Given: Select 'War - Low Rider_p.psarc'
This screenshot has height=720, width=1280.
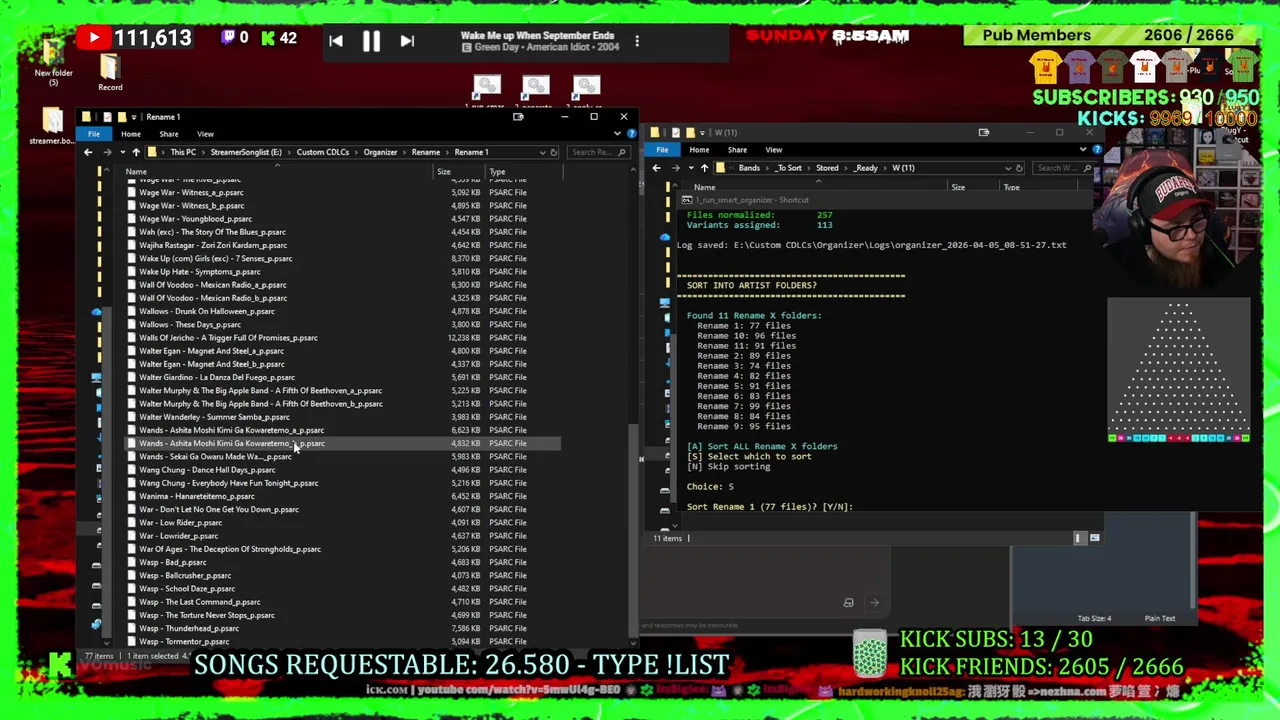Looking at the screenshot, I should [343, 522].
